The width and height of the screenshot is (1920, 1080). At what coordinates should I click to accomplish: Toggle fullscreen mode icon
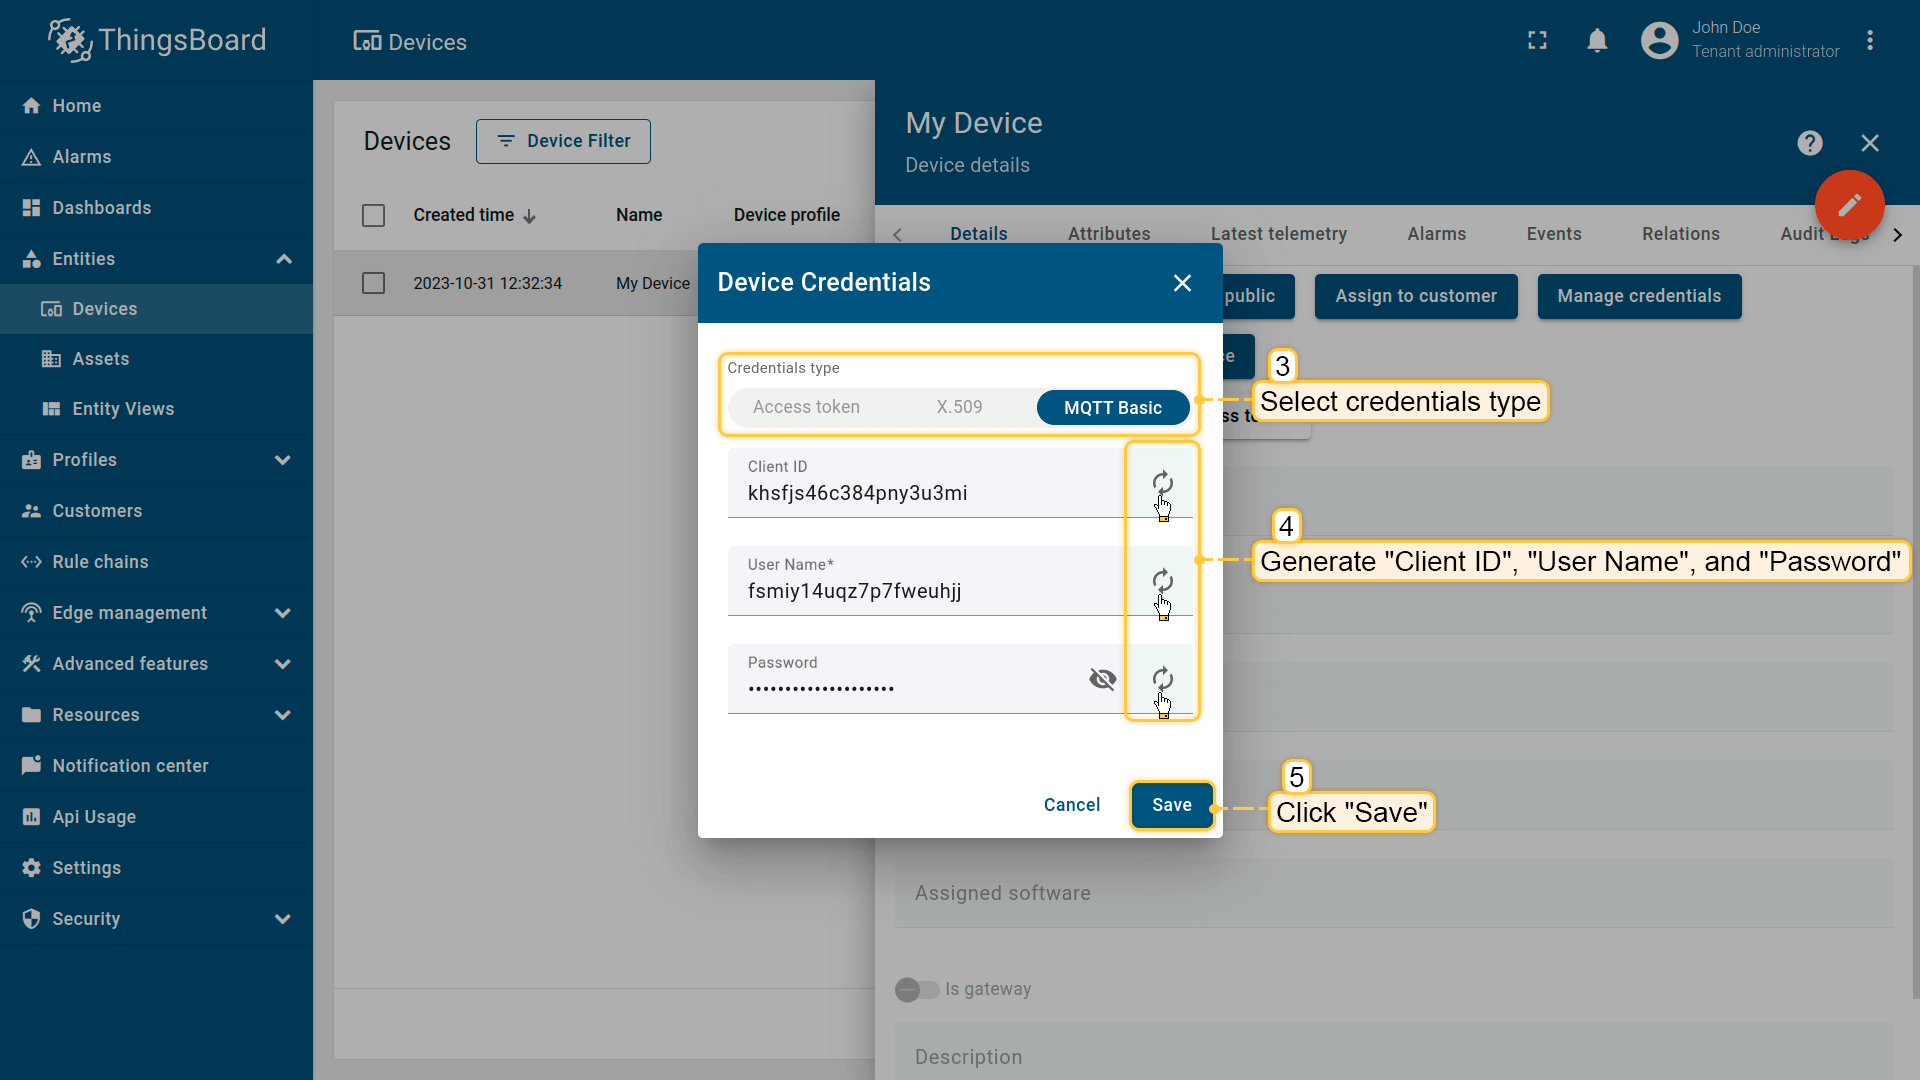[1537, 40]
